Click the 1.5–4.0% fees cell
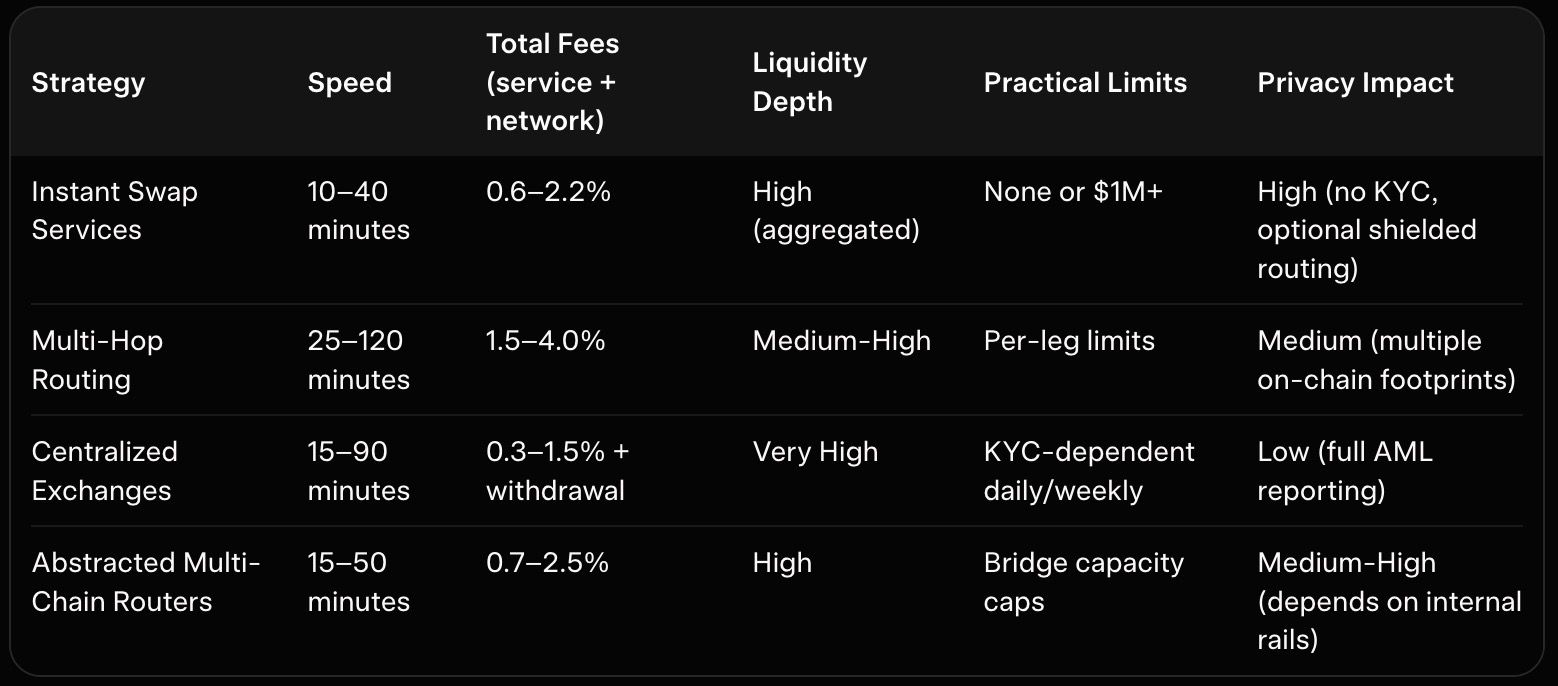This screenshot has height=686, width=1558. coord(545,341)
